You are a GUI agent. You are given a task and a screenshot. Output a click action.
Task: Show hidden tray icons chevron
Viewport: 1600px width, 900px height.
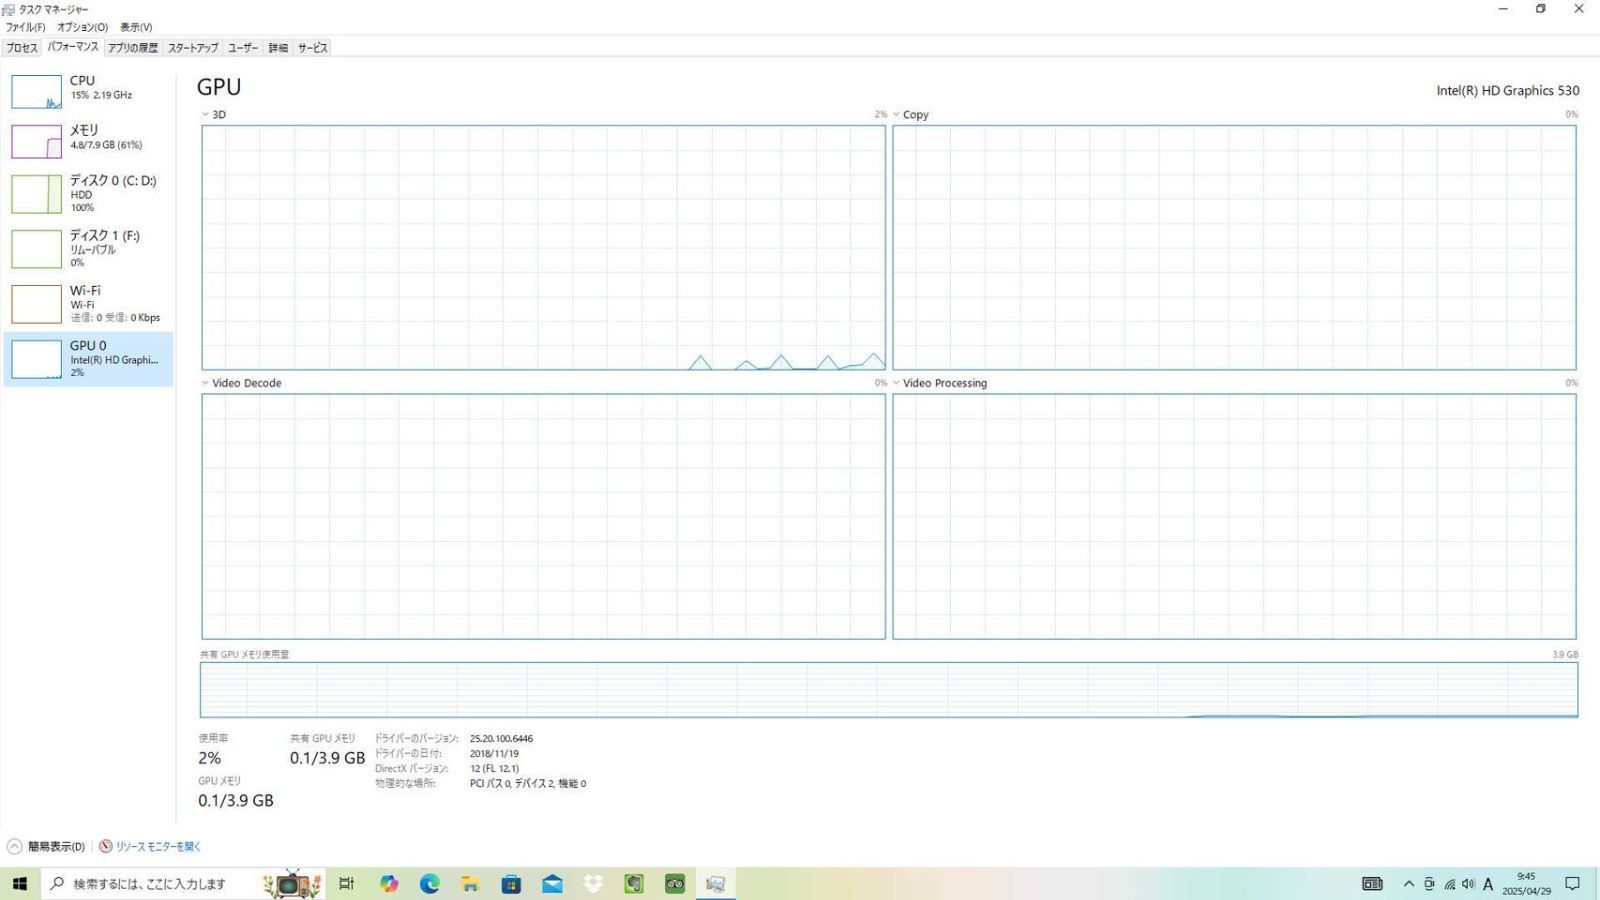(x=1409, y=884)
